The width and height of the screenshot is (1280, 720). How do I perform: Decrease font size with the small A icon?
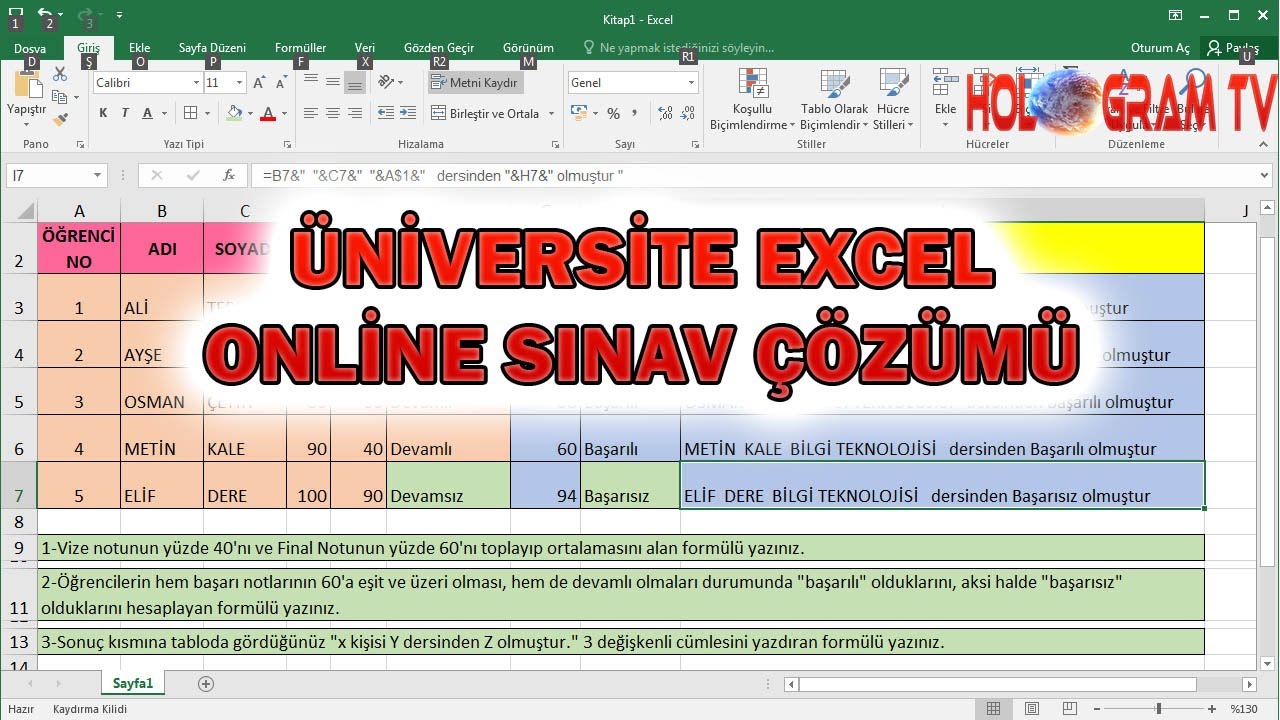click(x=281, y=83)
